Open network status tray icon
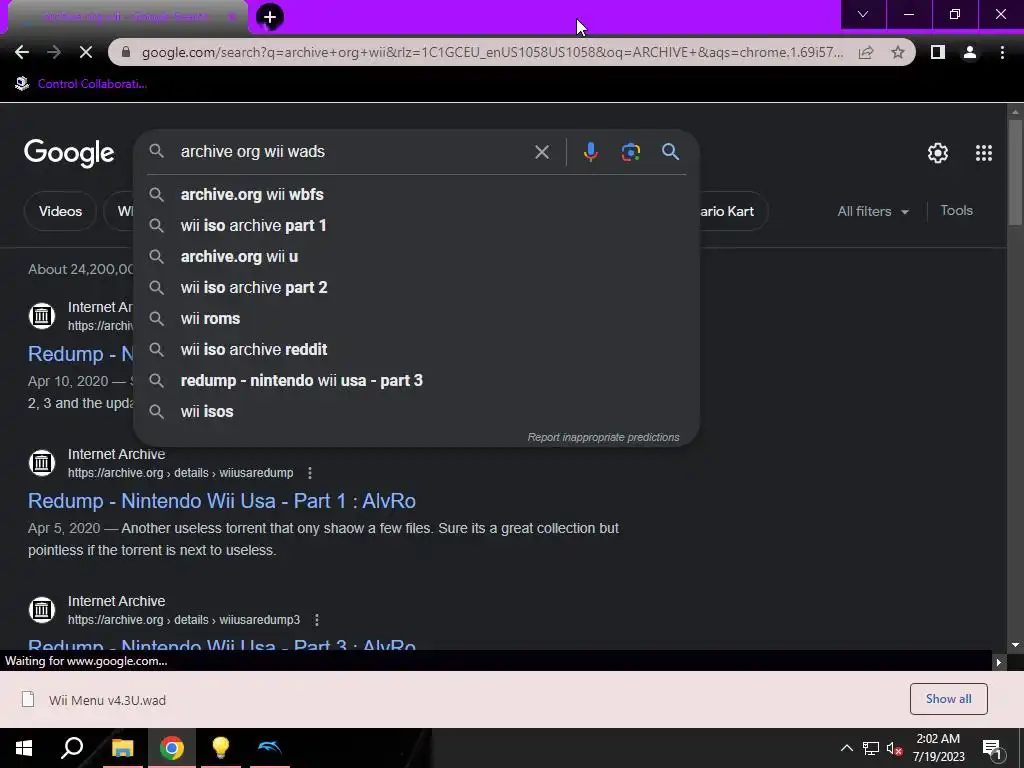 pos(871,748)
